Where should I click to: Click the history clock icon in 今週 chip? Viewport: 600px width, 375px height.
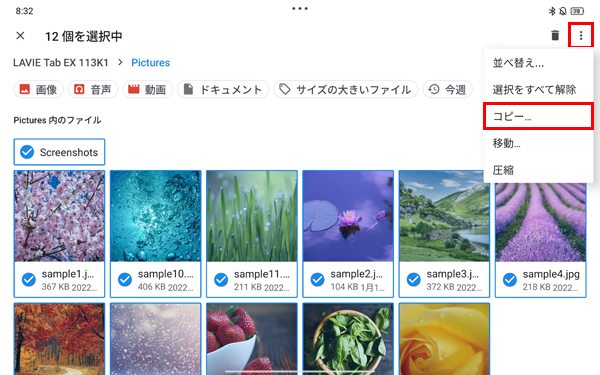coord(434,90)
